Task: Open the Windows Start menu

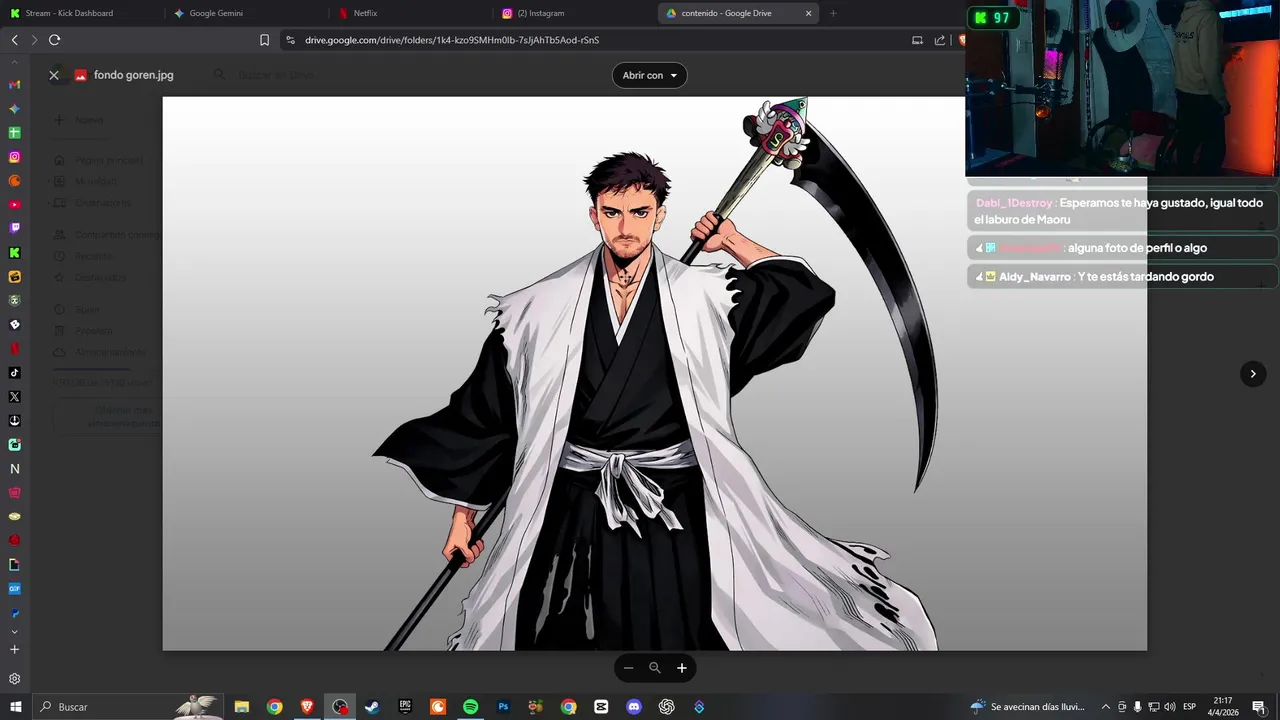Action: coord(15,707)
